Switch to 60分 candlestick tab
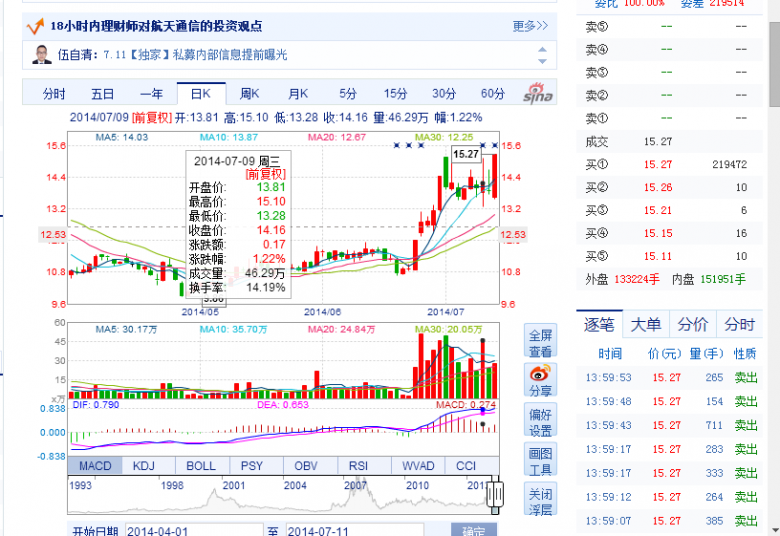The width and height of the screenshot is (780, 536). click(493, 94)
